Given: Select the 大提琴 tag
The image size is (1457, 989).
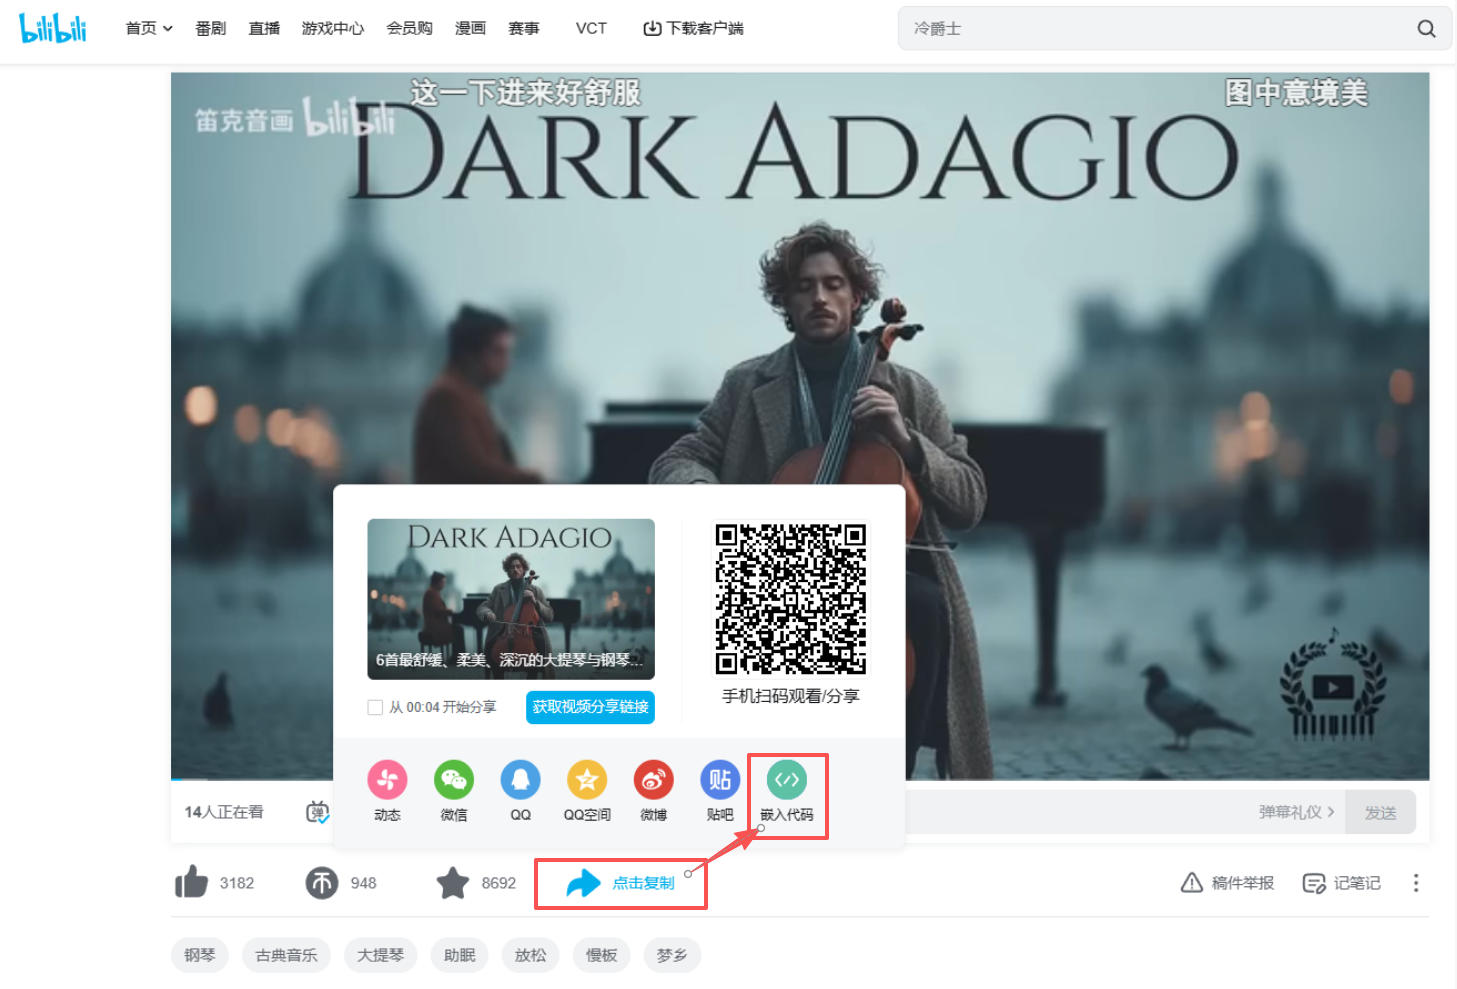Looking at the screenshot, I should tap(381, 955).
